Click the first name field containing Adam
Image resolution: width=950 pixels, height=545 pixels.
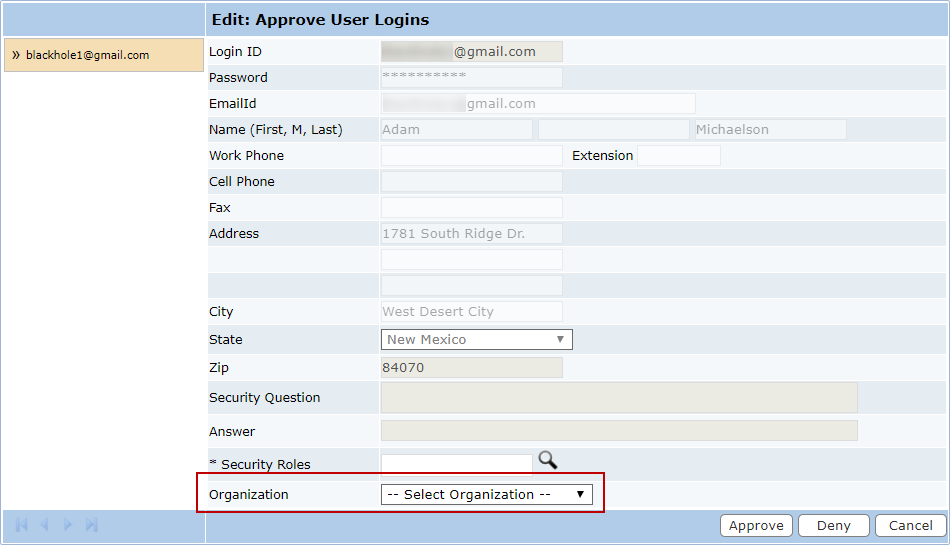pyautogui.click(x=457, y=130)
